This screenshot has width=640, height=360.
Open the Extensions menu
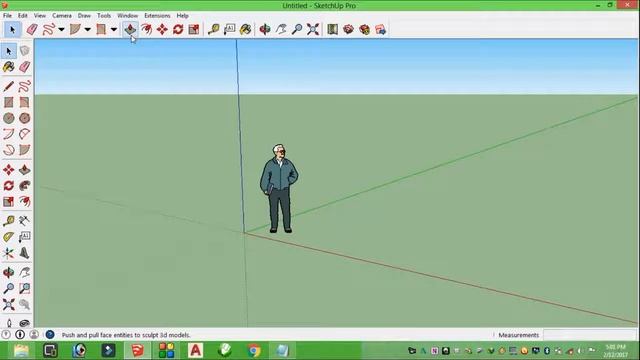[x=157, y=16]
